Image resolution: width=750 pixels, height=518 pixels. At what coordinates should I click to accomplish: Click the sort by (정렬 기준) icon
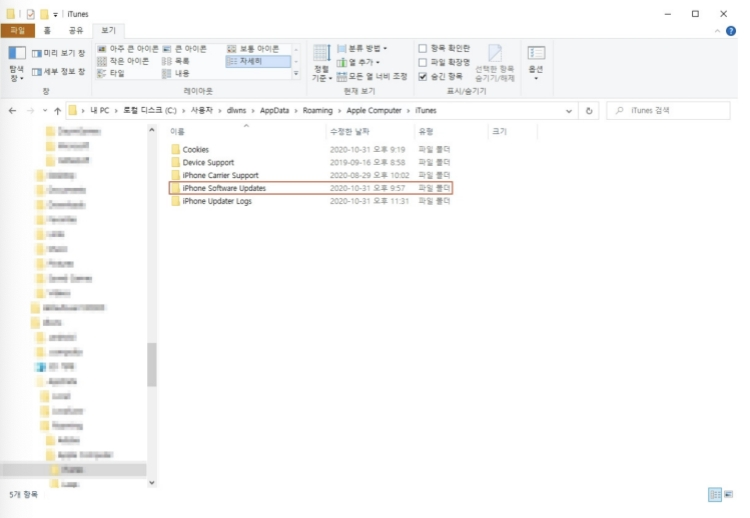(321, 63)
